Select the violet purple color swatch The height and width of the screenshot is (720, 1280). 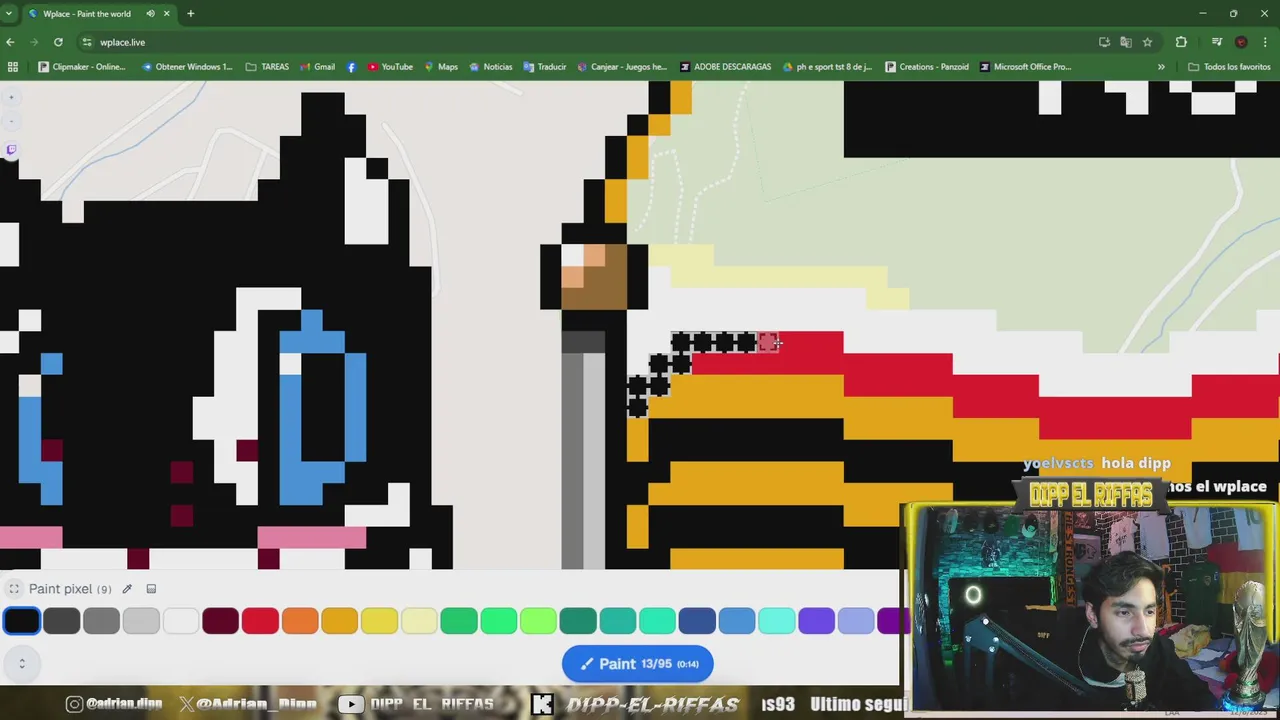[x=816, y=621]
